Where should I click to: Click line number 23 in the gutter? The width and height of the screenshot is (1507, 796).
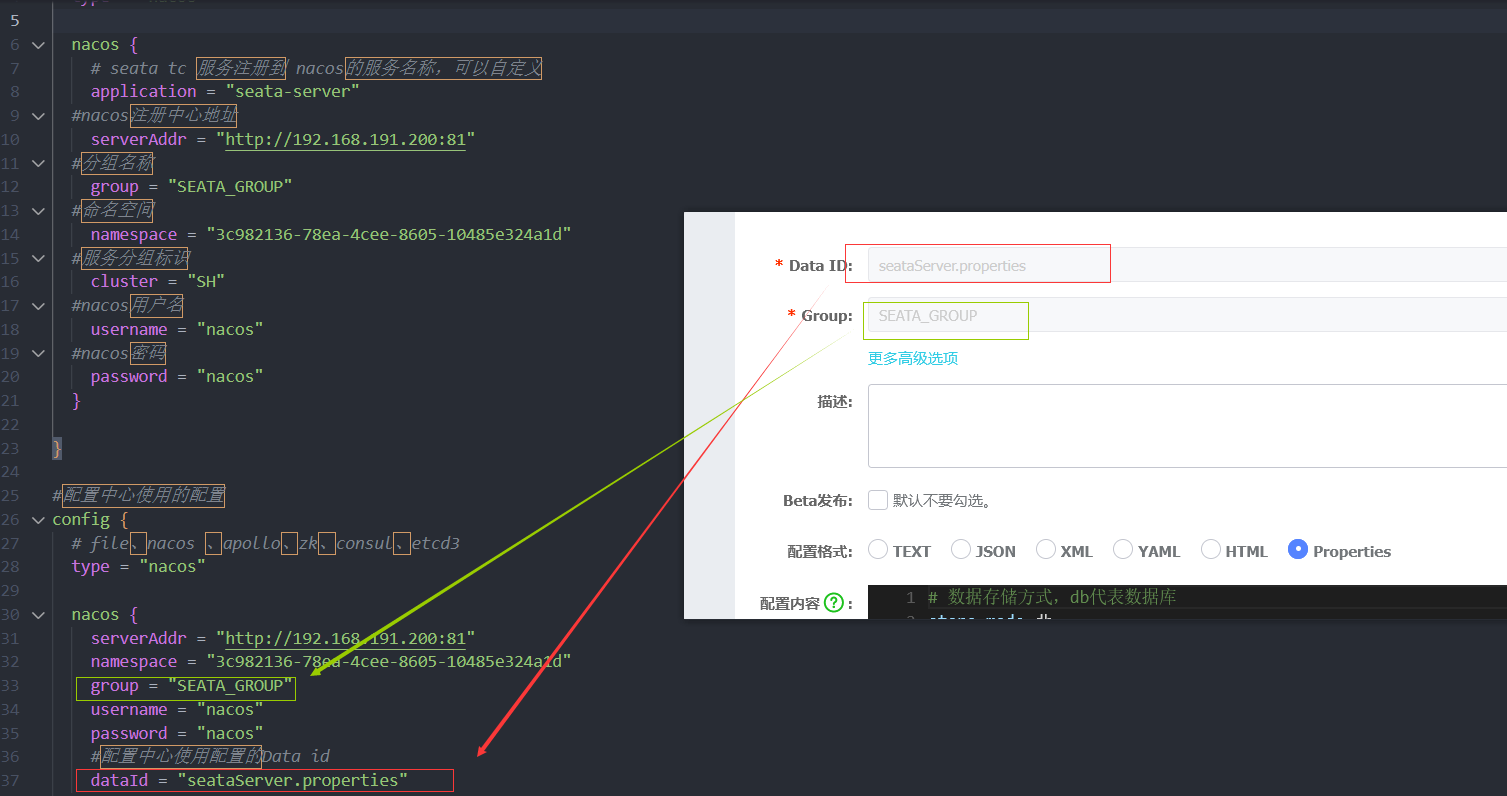click(10, 448)
